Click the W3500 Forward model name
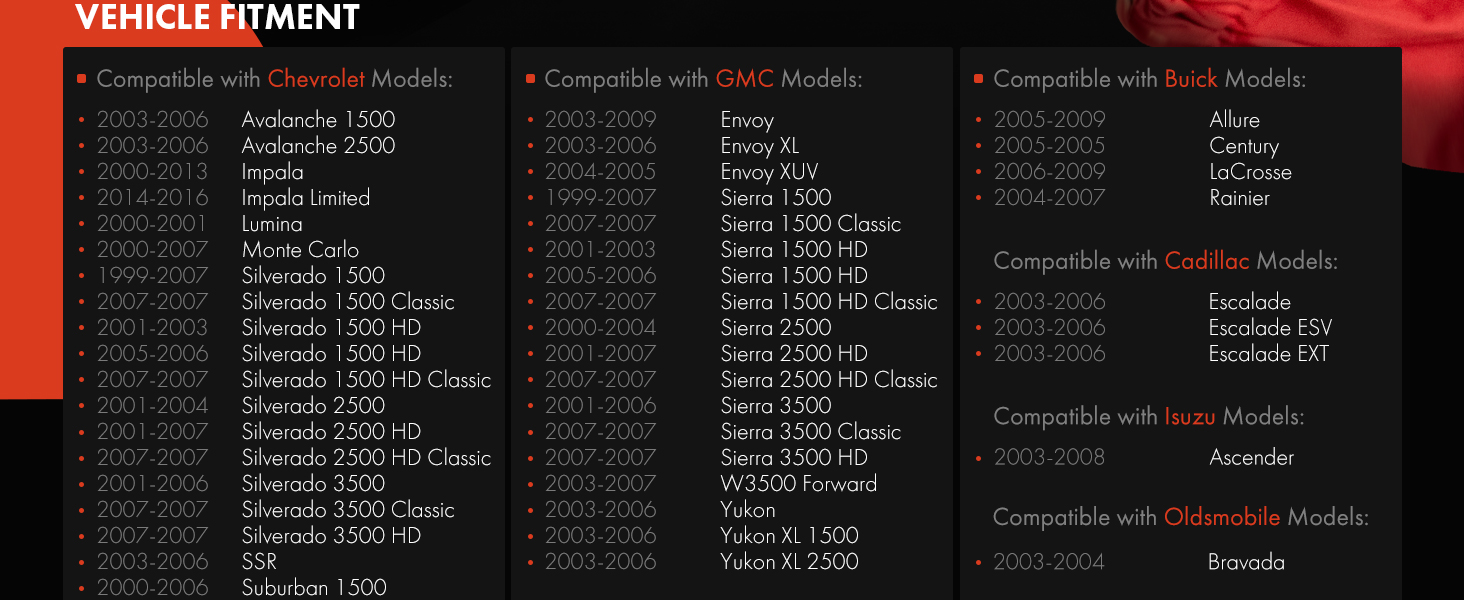This screenshot has height=600, width=1464. pos(798,484)
